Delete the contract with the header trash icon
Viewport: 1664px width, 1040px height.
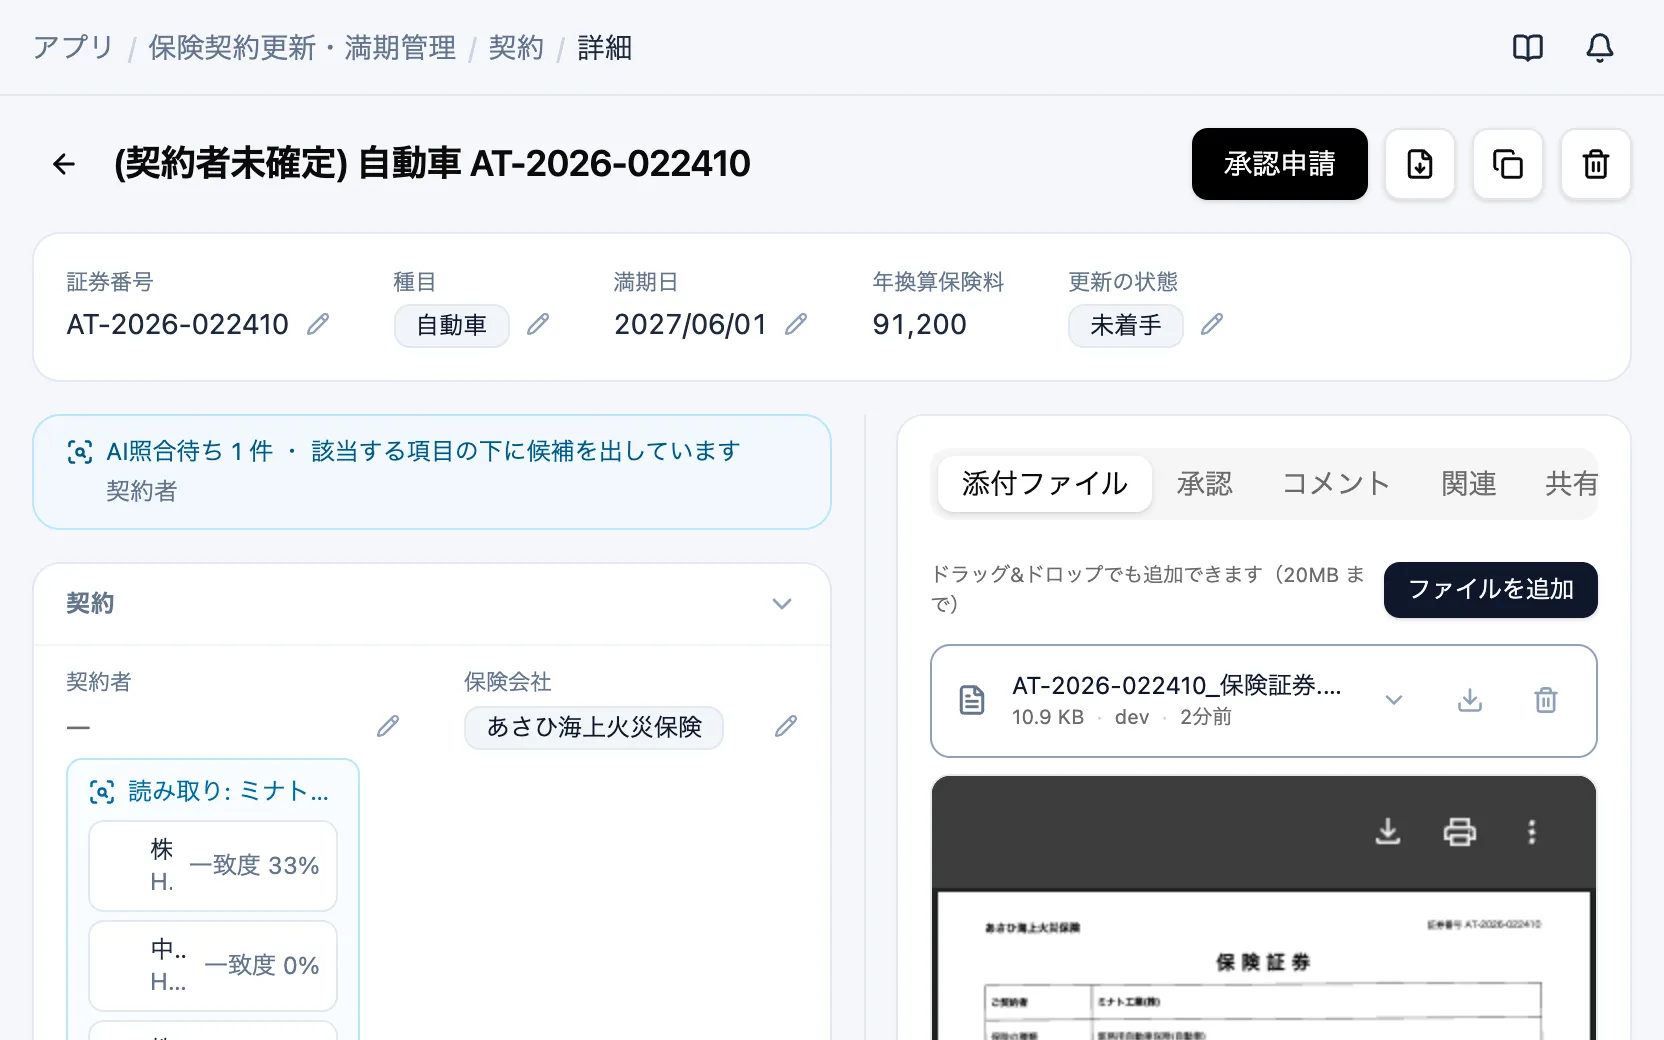click(x=1596, y=164)
